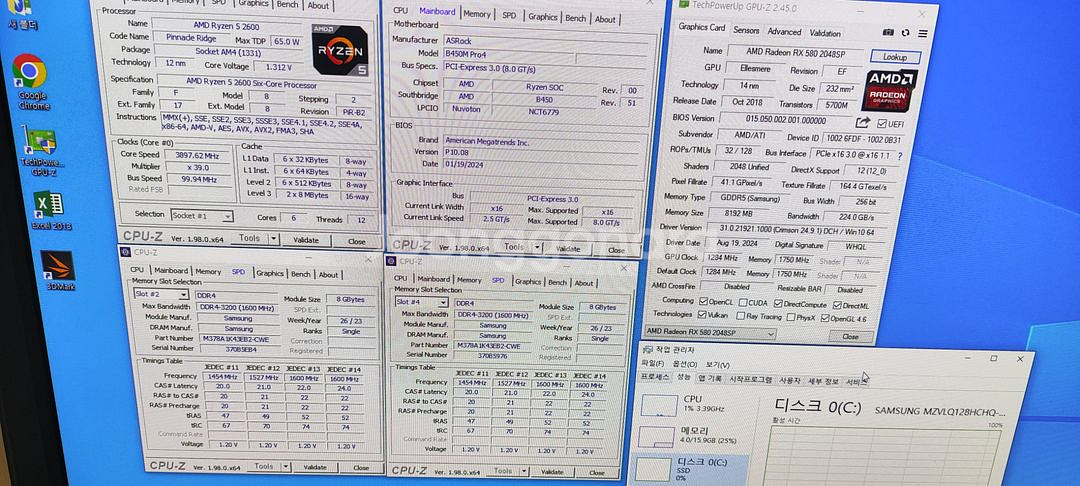Close the Slot #2 CPU-Z window with X

click(x=366, y=260)
